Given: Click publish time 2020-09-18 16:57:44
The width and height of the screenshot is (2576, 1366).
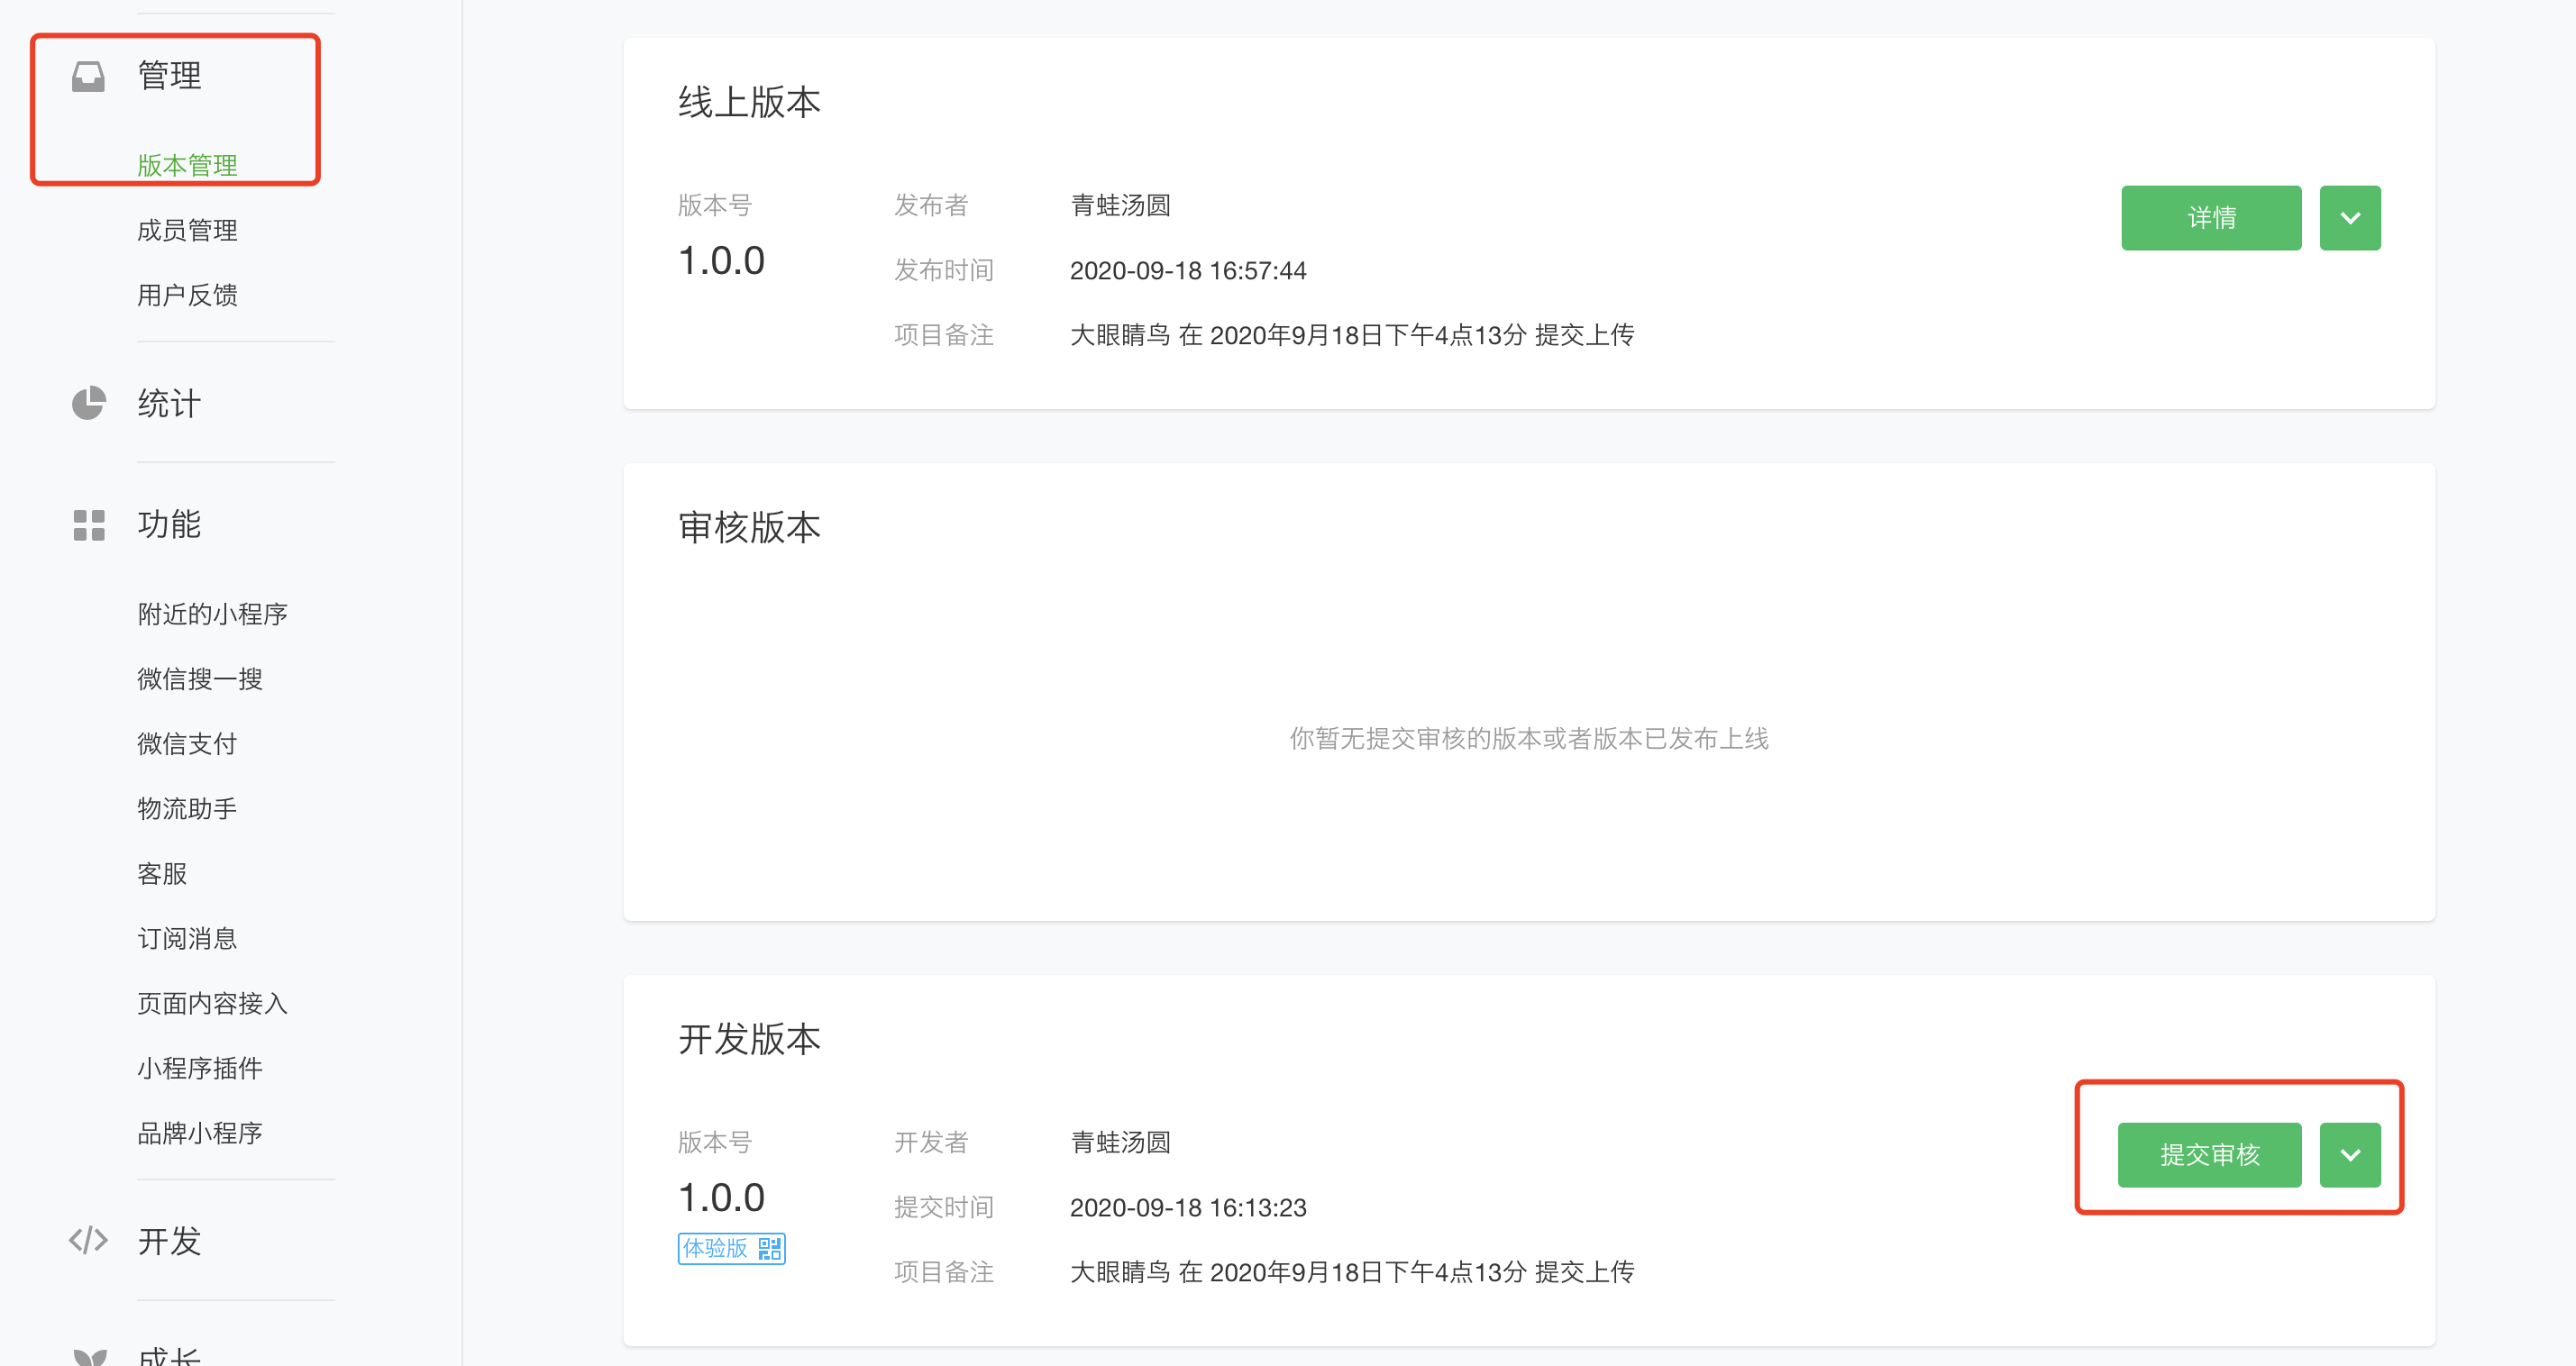Looking at the screenshot, I should coord(1188,271).
